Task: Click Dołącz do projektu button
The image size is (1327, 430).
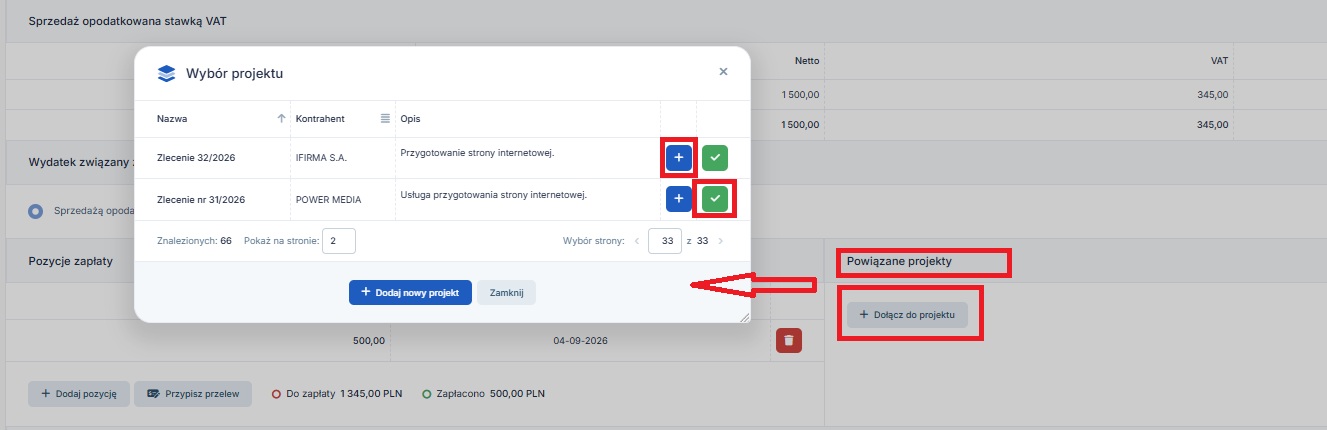Action: pos(907,315)
